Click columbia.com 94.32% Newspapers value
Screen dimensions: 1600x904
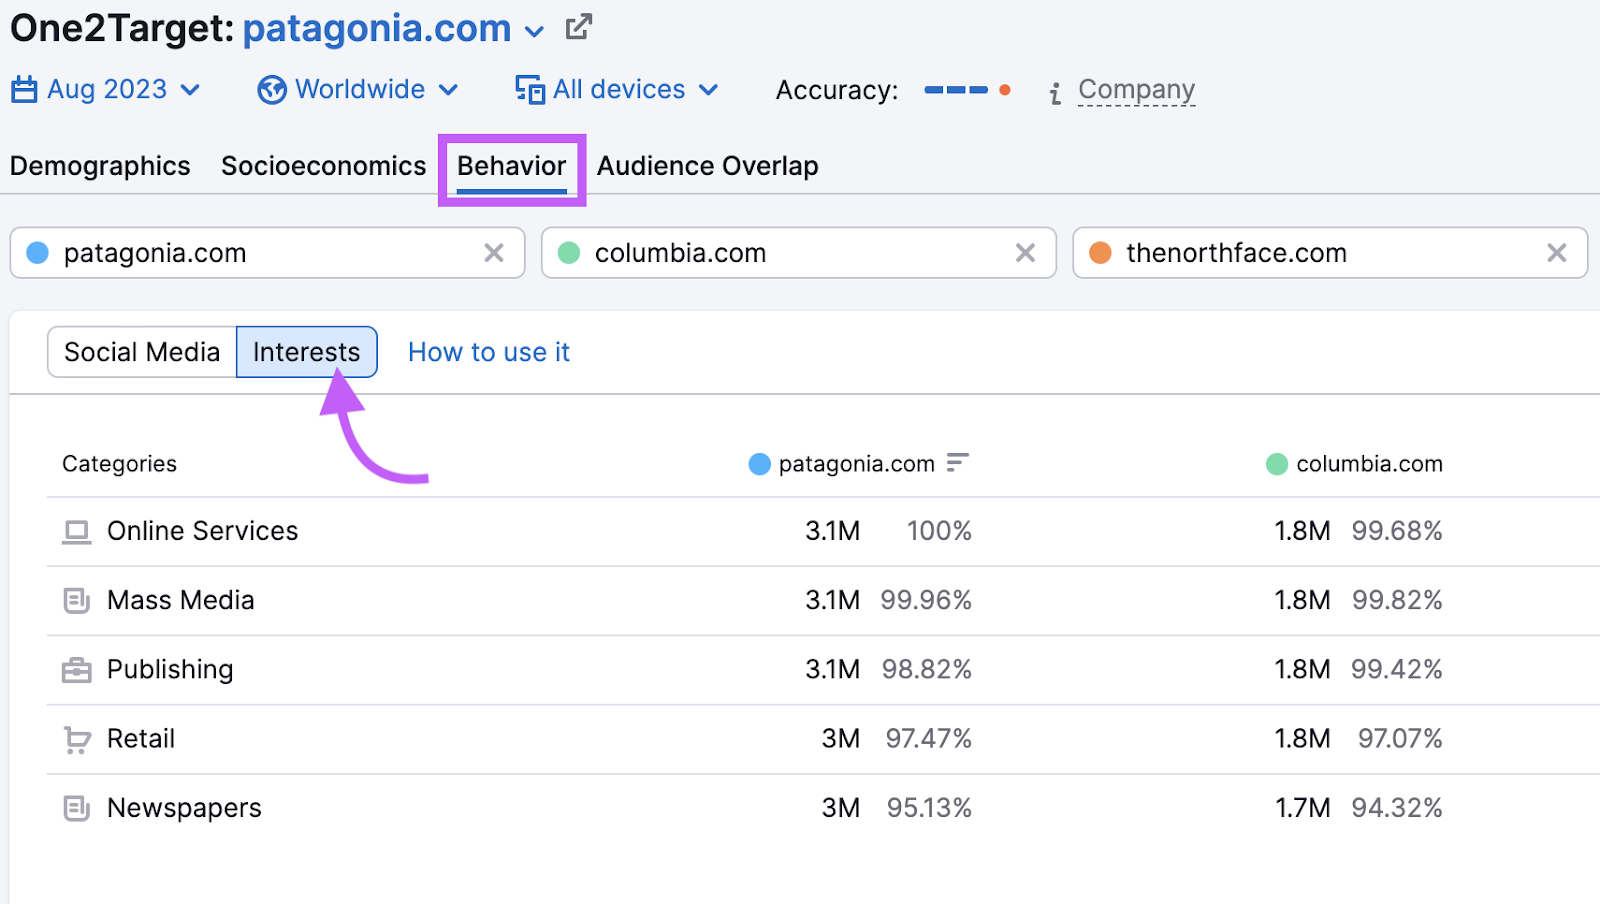click(x=1397, y=808)
